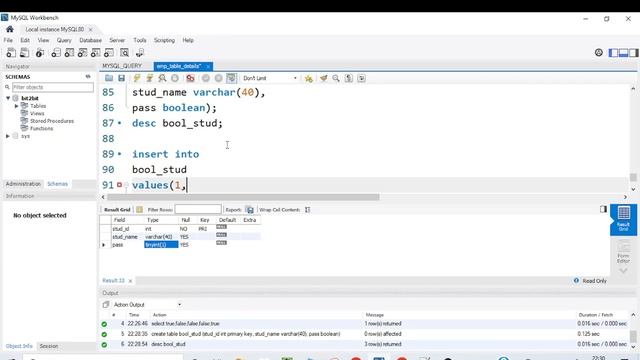
Task: Close the Result 33 tab
Action: [x=130, y=281]
